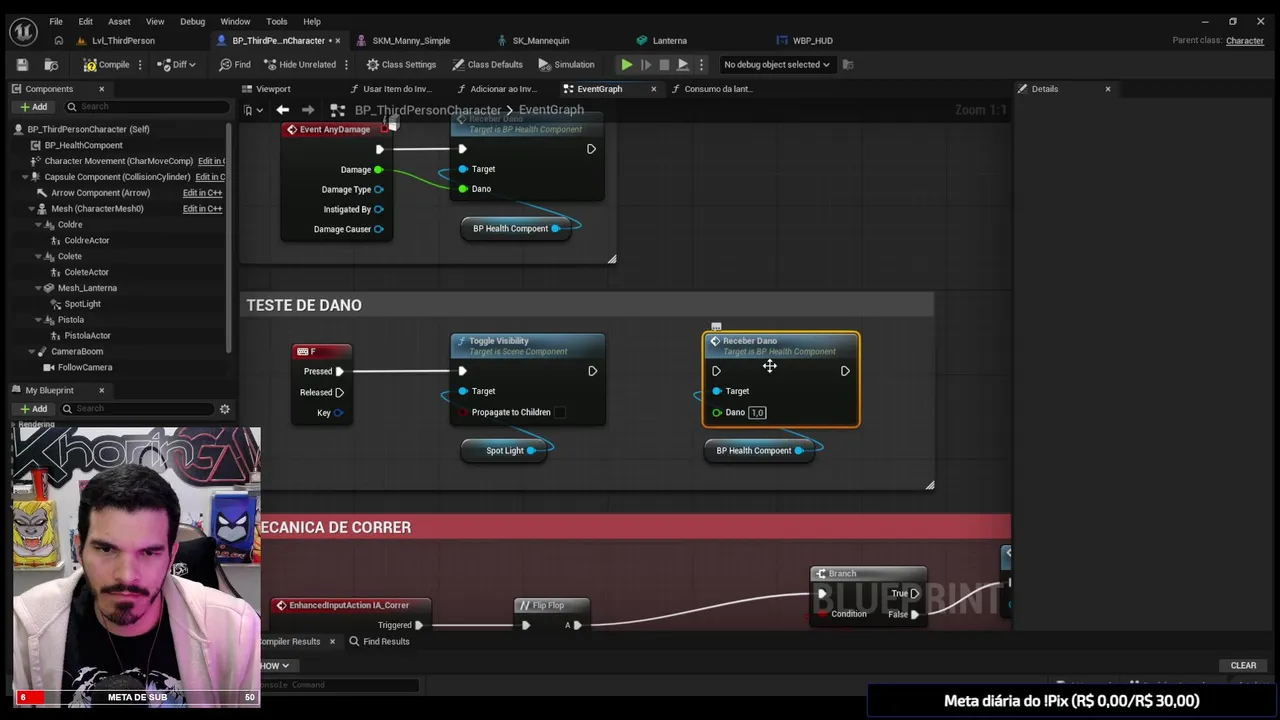The image size is (1280, 720).
Task: Select the FollowCamera component
Action: click(x=84, y=368)
